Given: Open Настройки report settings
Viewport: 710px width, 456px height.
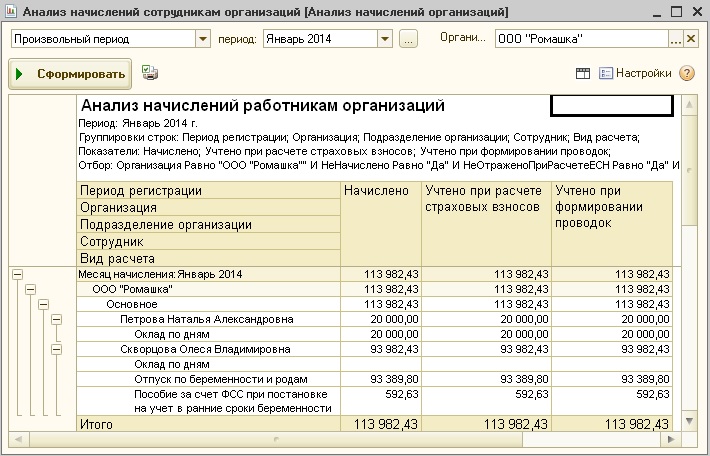Looking at the screenshot, I should (x=635, y=73).
